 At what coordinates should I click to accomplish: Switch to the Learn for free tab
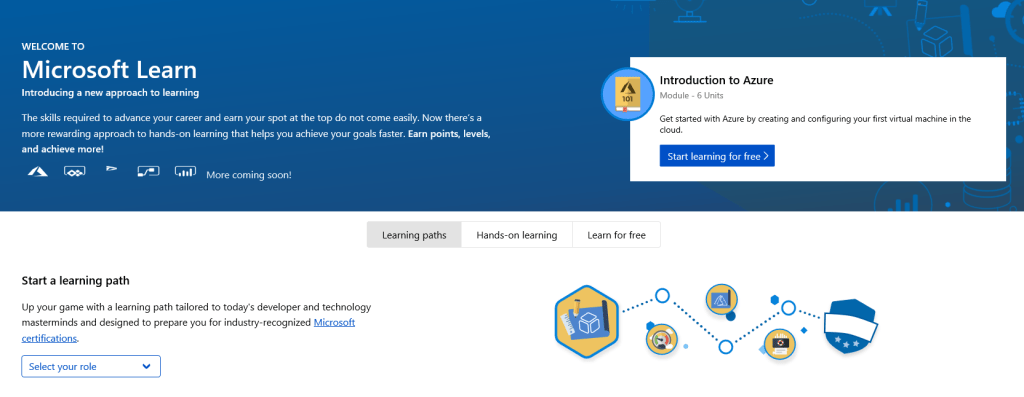[616, 235]
